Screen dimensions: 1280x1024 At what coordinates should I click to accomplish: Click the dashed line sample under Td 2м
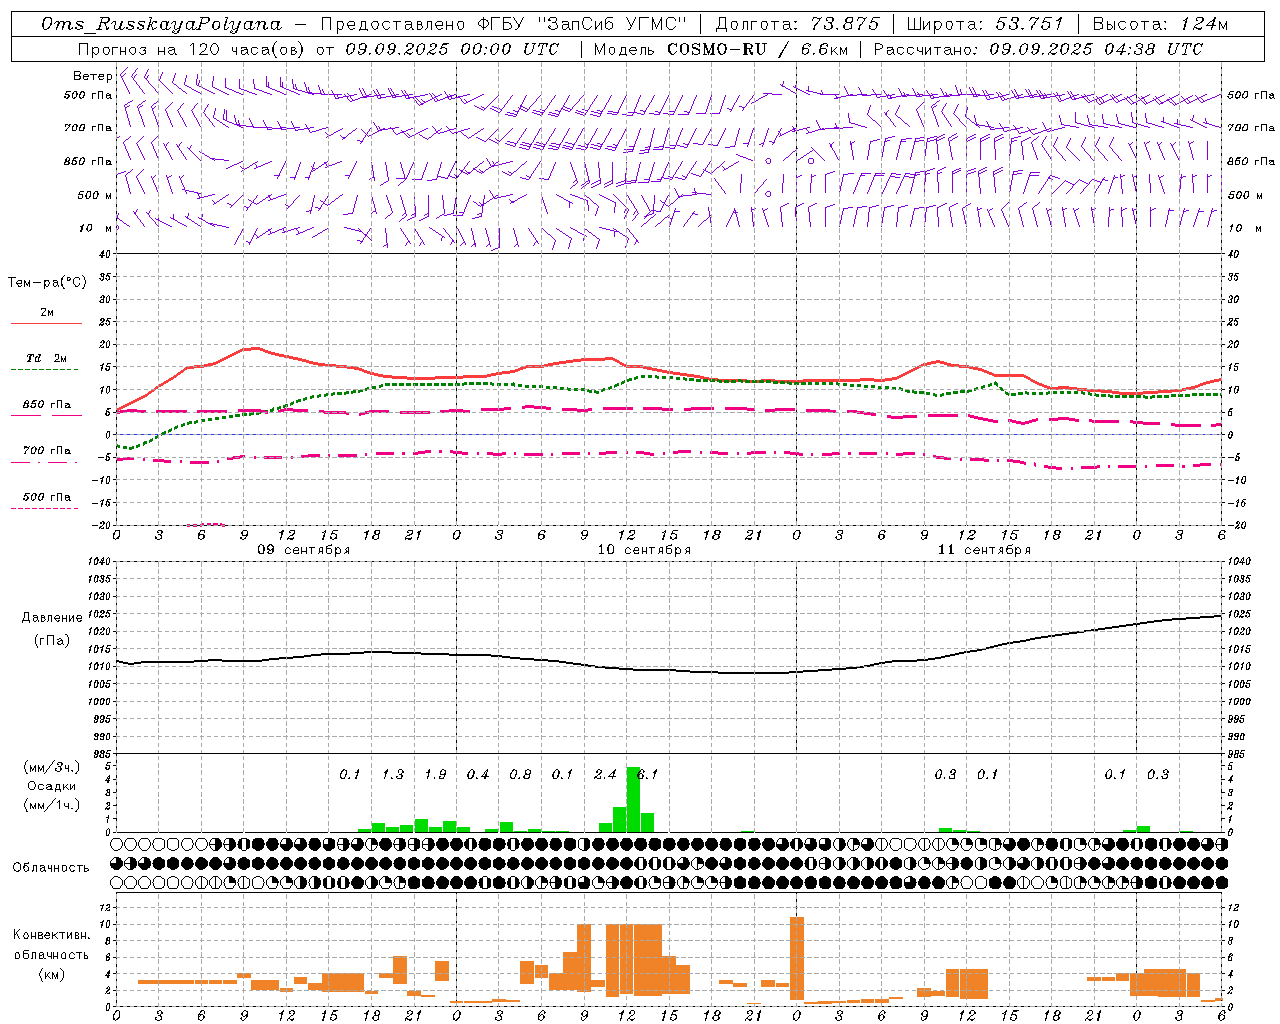(x=44, y=370)
